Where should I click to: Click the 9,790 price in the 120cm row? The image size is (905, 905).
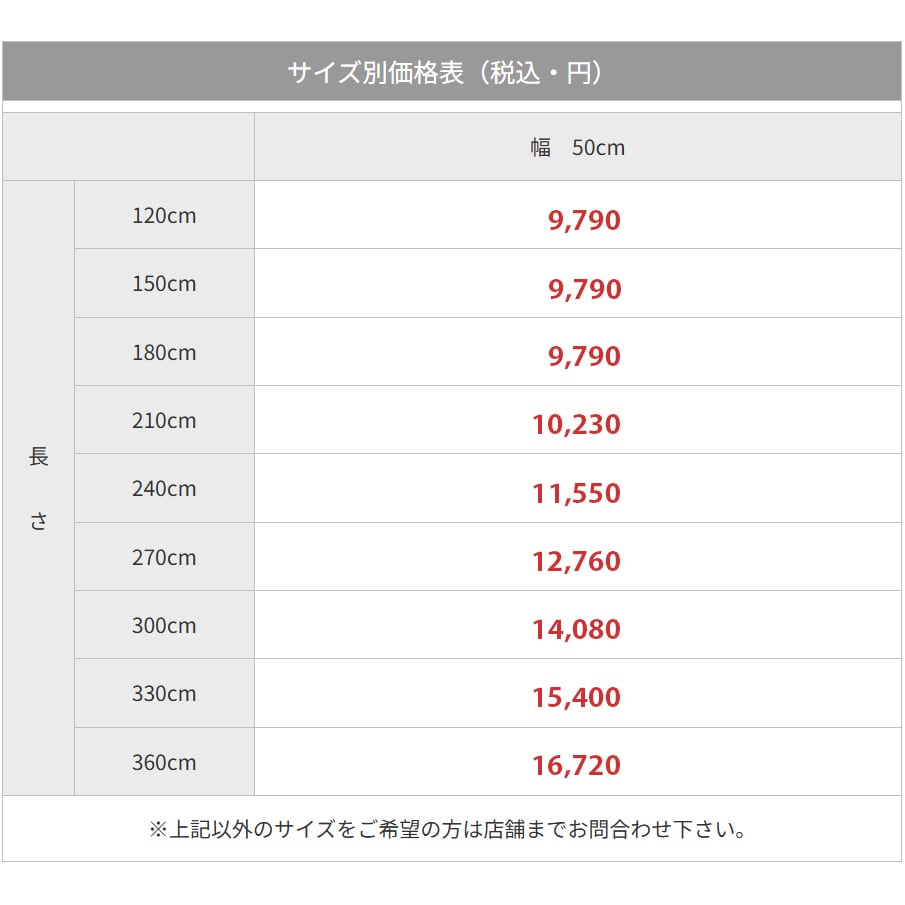tap(584, 221)
